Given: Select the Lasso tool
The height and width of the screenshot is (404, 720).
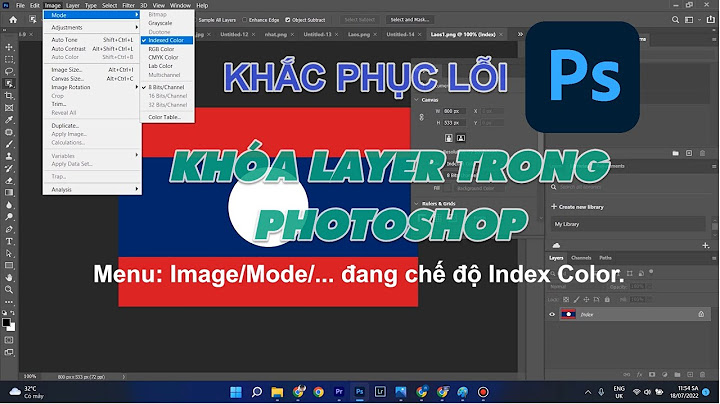Looking at the screenshot, I should [x=9, y=71].
